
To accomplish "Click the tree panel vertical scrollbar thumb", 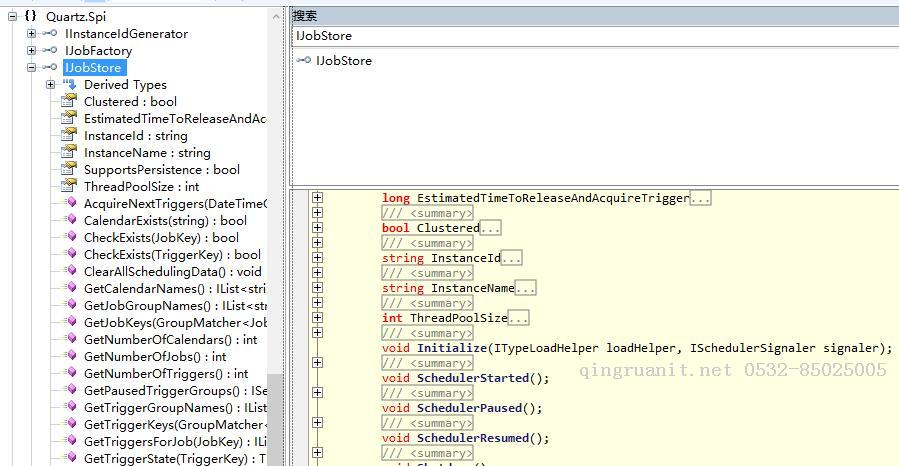I will click(x=276, y=419).
